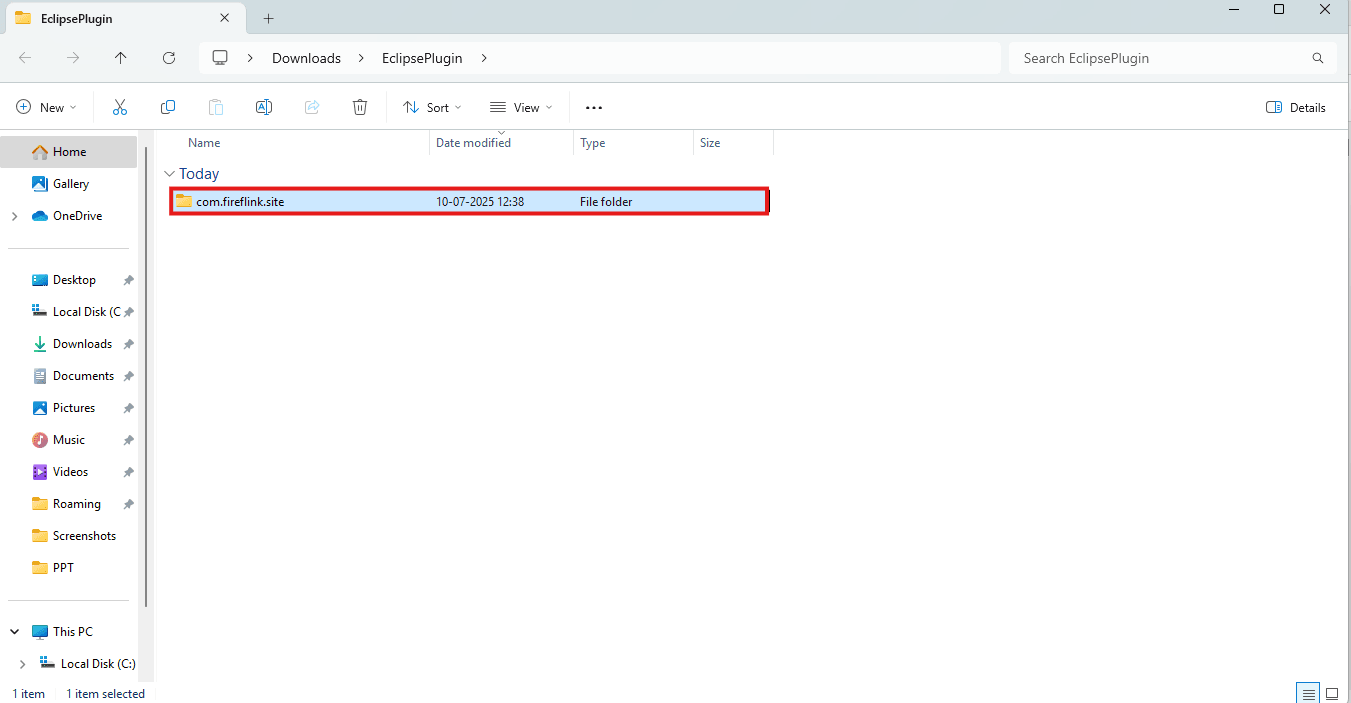The image size is (1351, 703).
Task: Click the Copy icon in toolbar
Action: [168, 107]
